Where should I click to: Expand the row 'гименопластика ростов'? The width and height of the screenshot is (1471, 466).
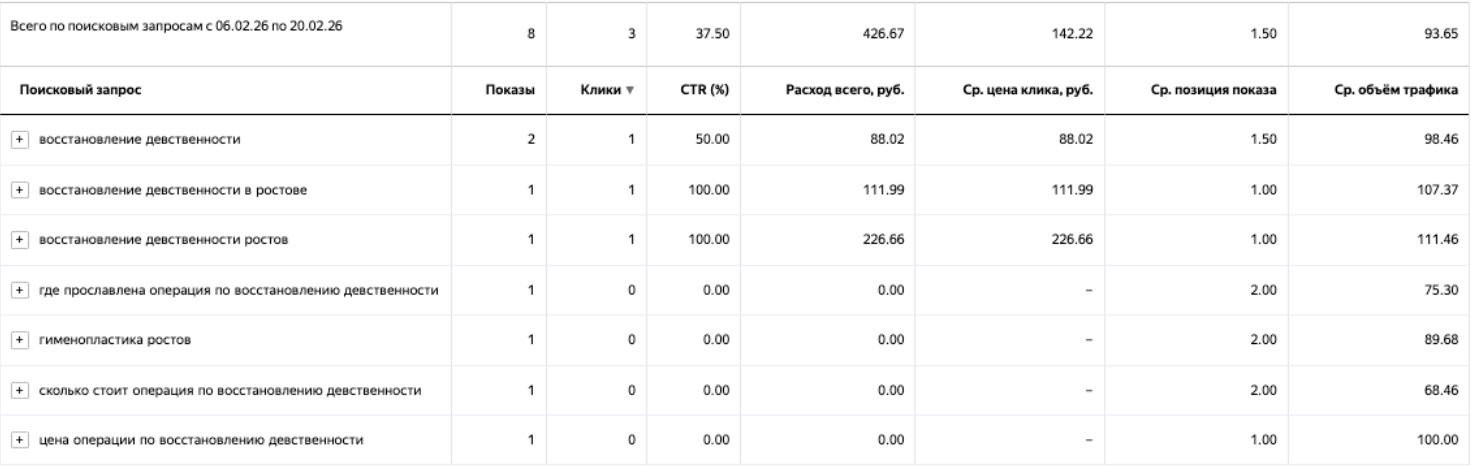(17, 340)
